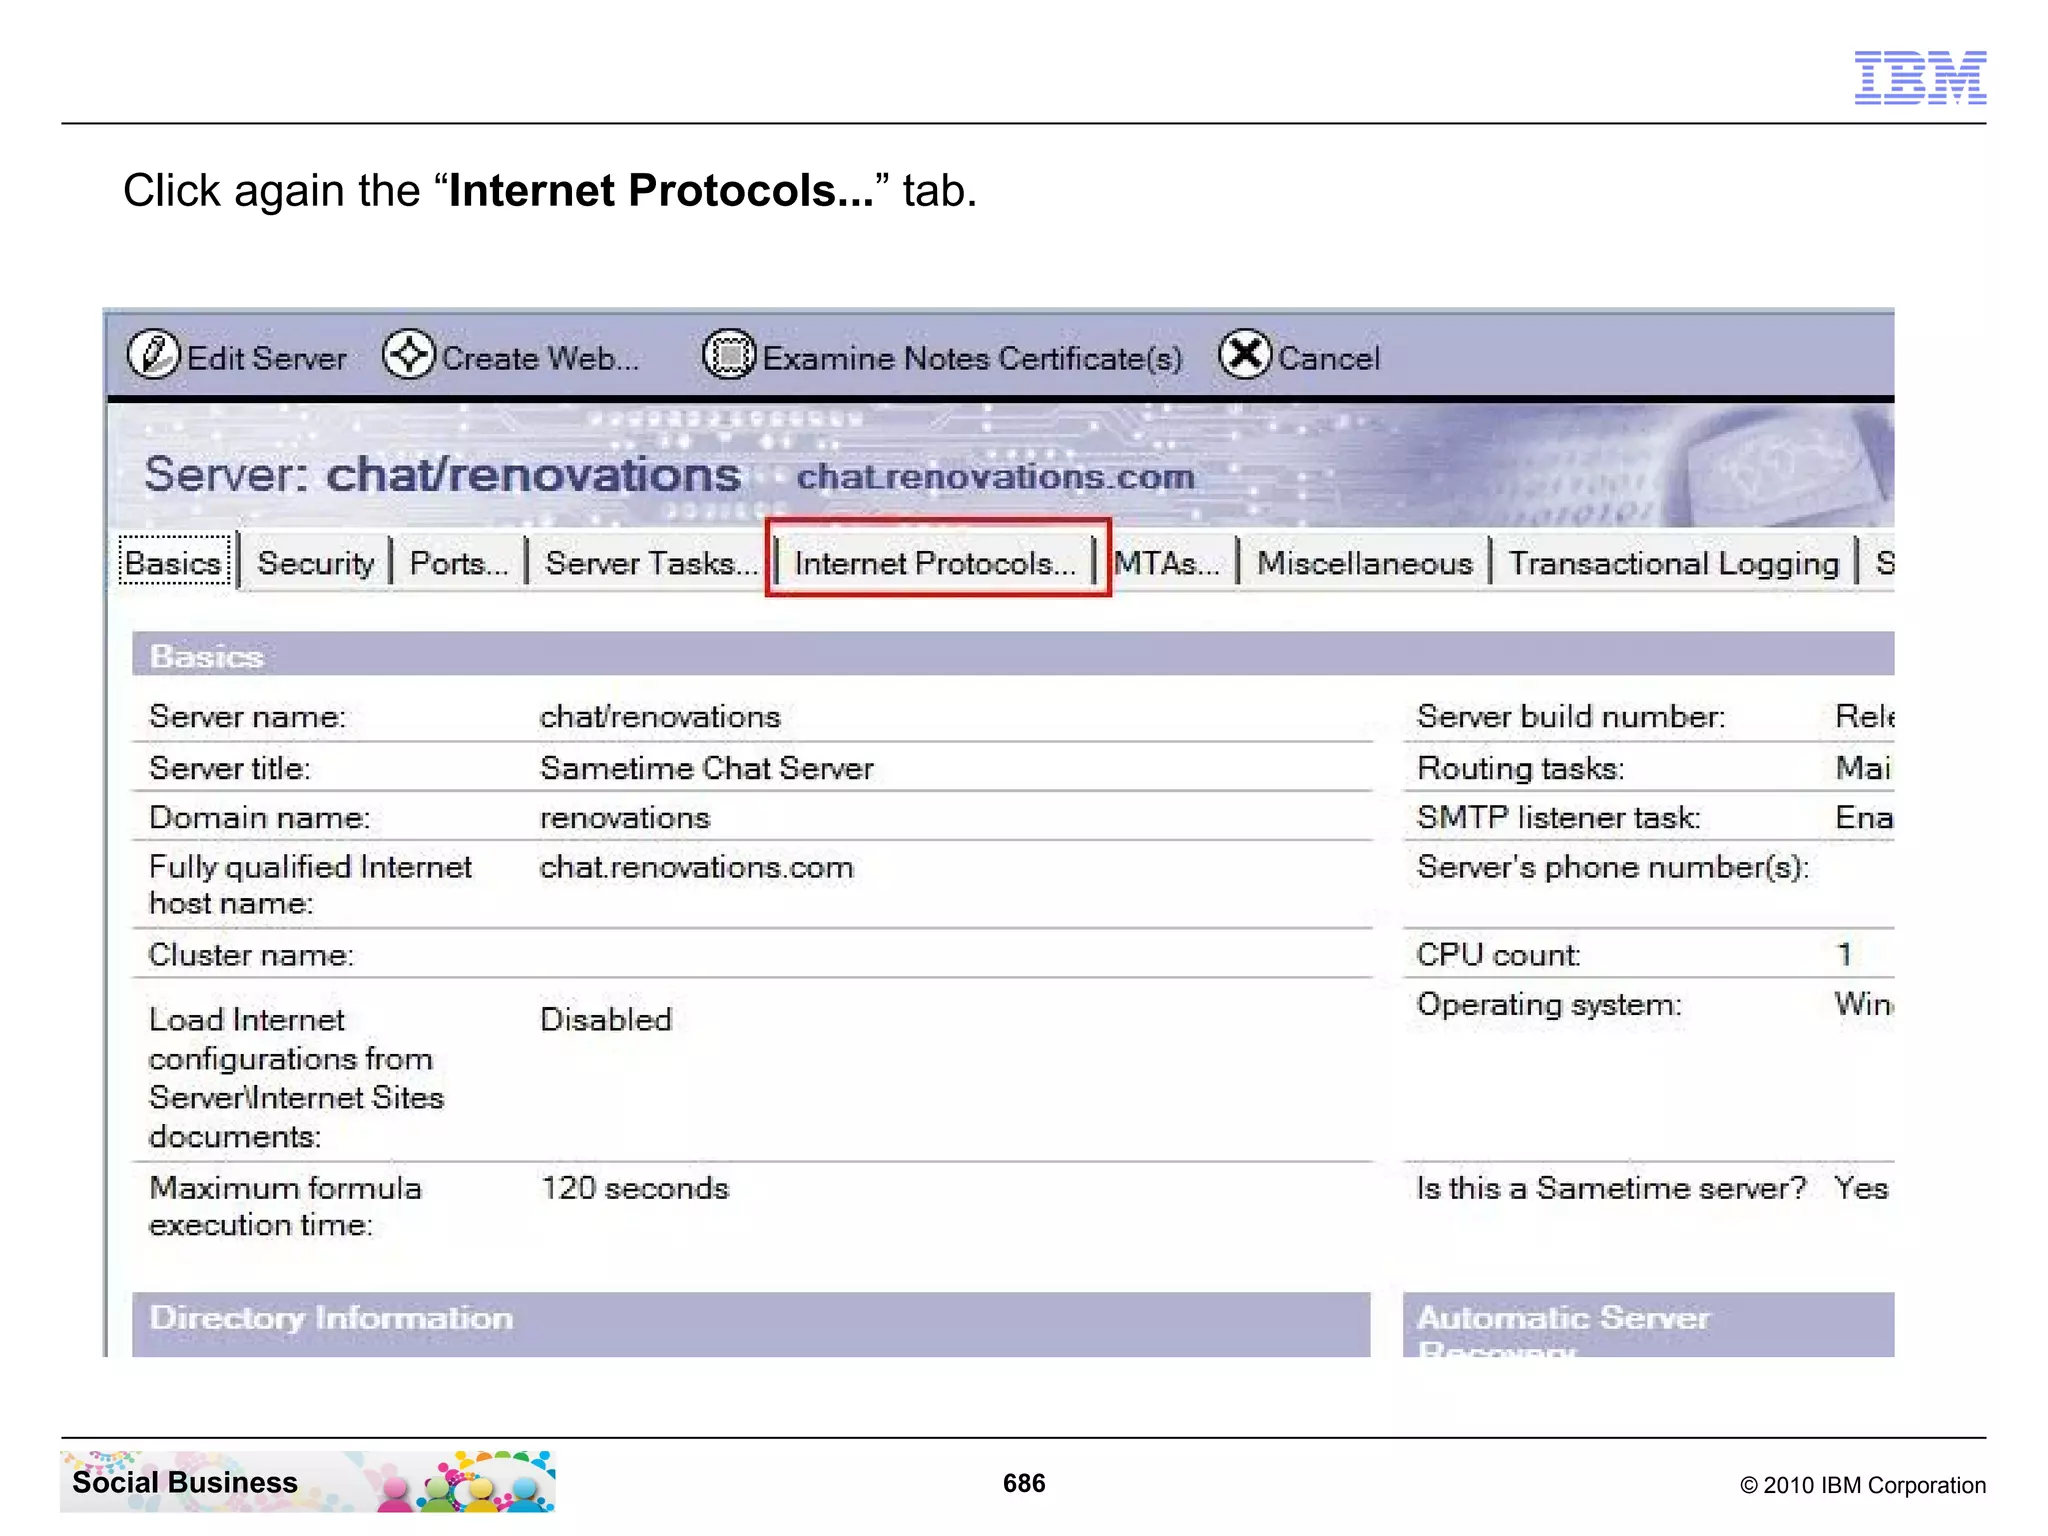Click Maximum formula execution time label
This screenshot has width=2048, height=1536.
click(285, 1205)
